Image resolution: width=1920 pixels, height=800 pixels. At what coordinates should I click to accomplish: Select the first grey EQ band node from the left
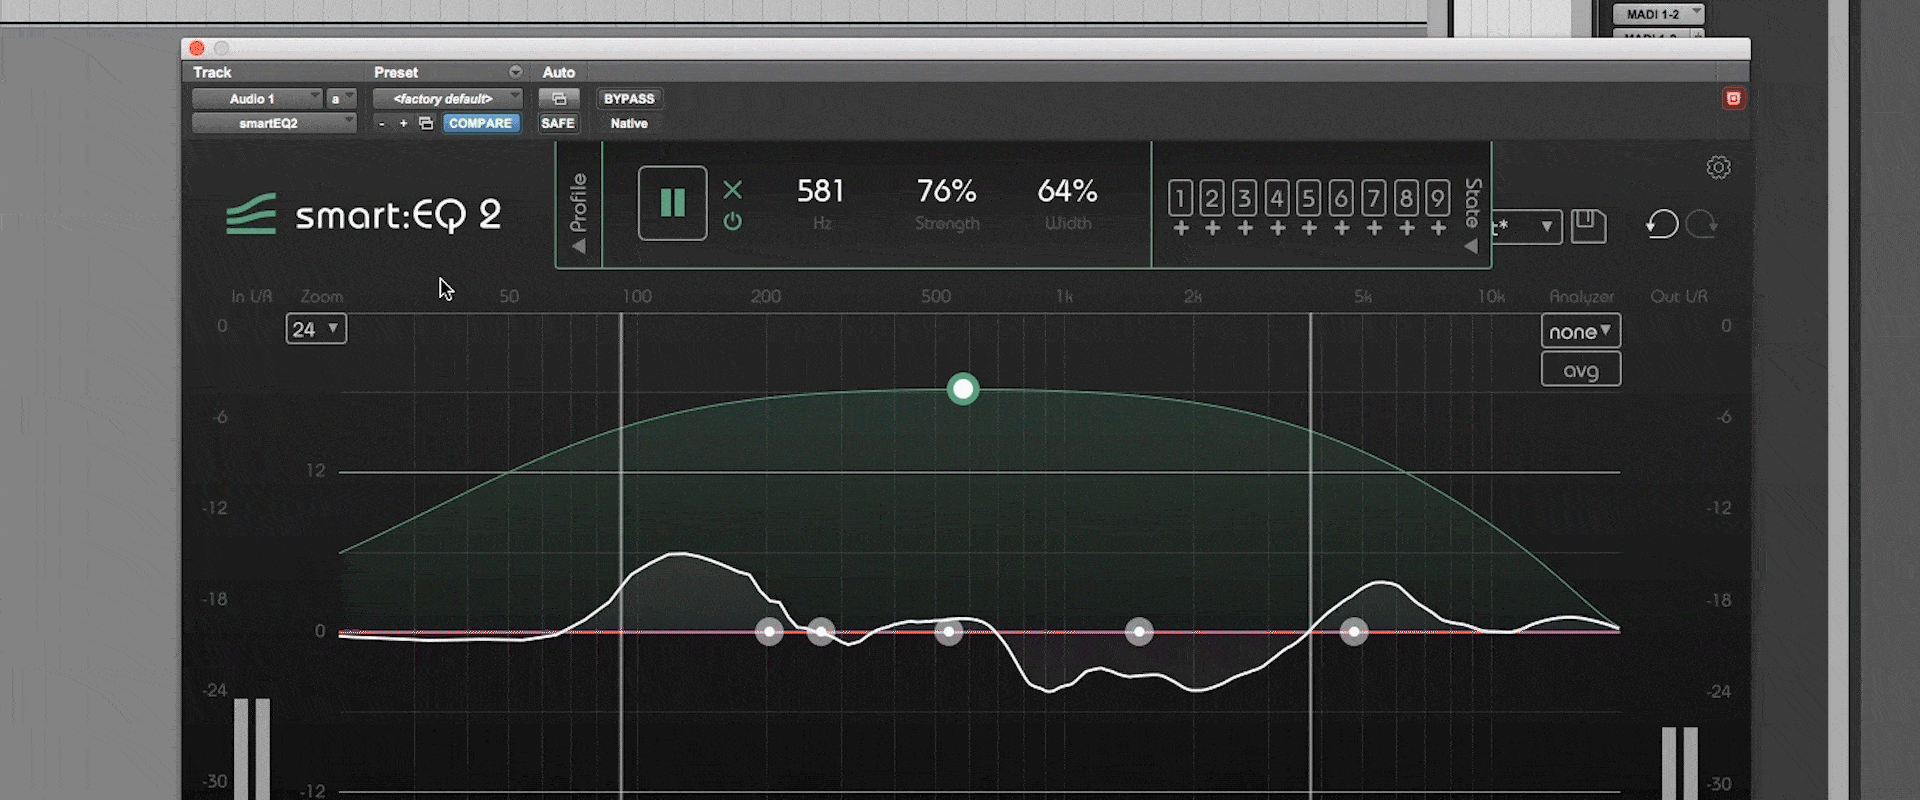769,631
